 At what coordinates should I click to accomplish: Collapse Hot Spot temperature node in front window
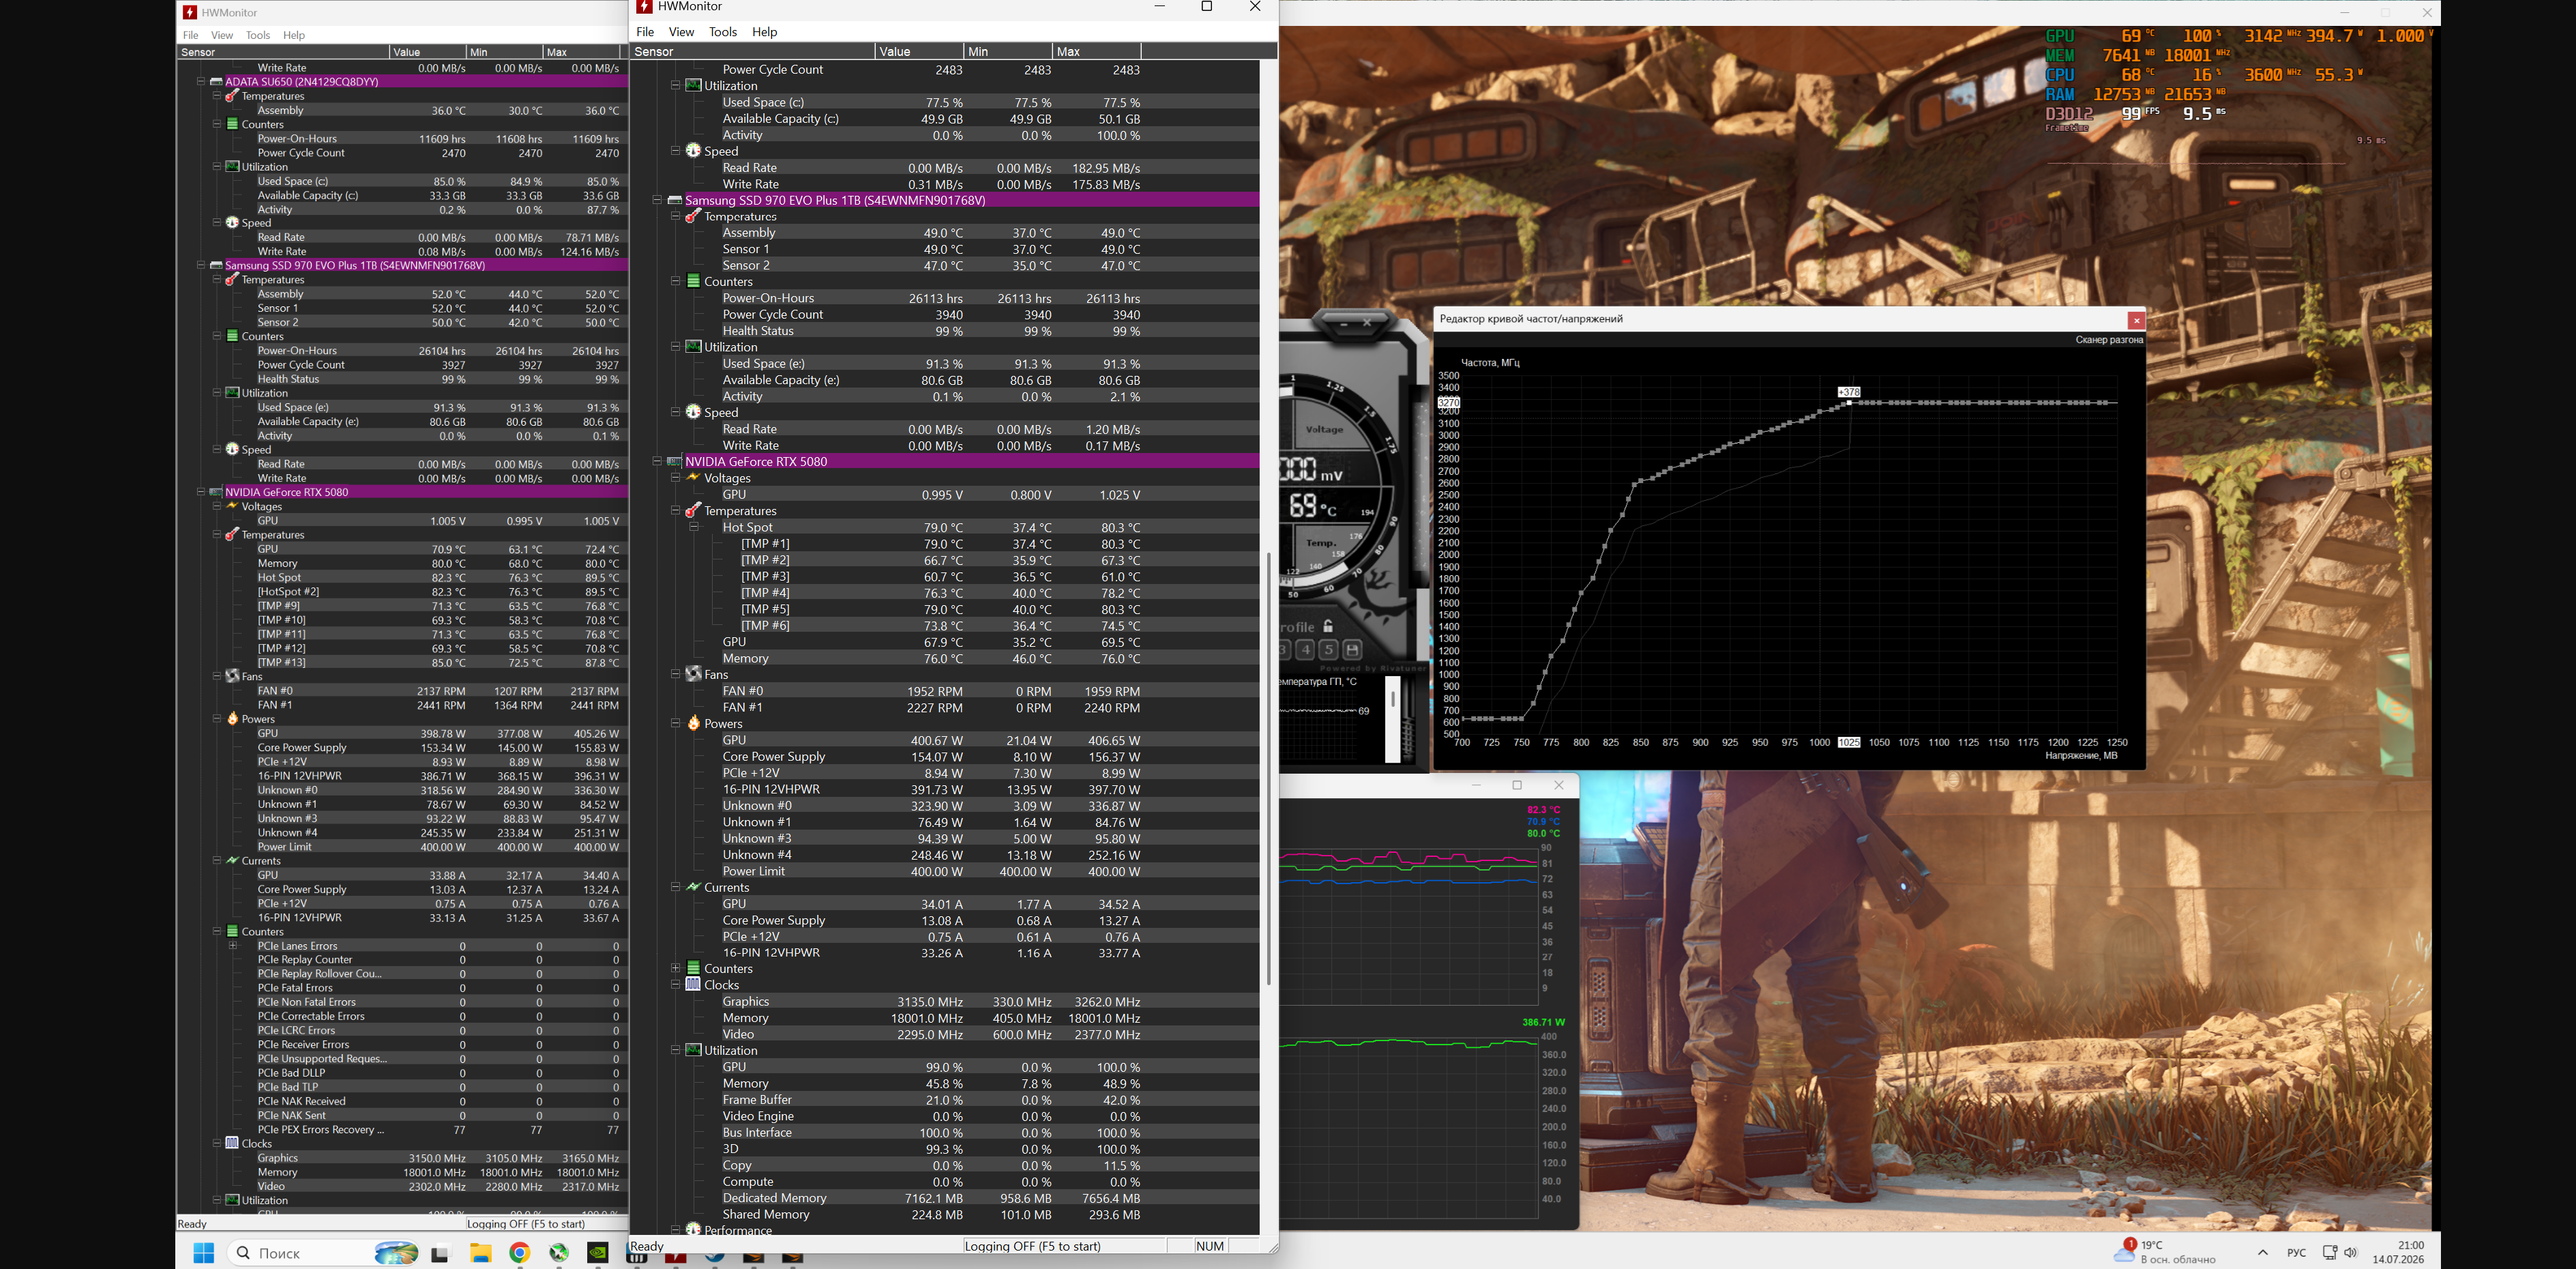[x=694, y=527]
